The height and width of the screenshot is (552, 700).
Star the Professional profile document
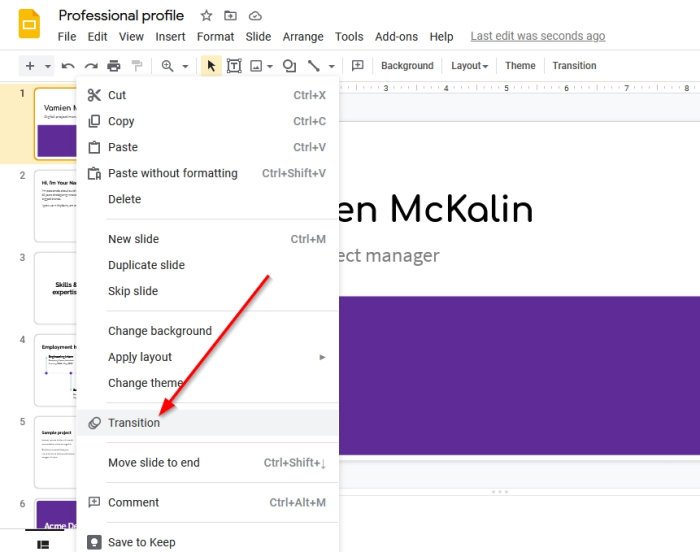click(x=206, y=16)
